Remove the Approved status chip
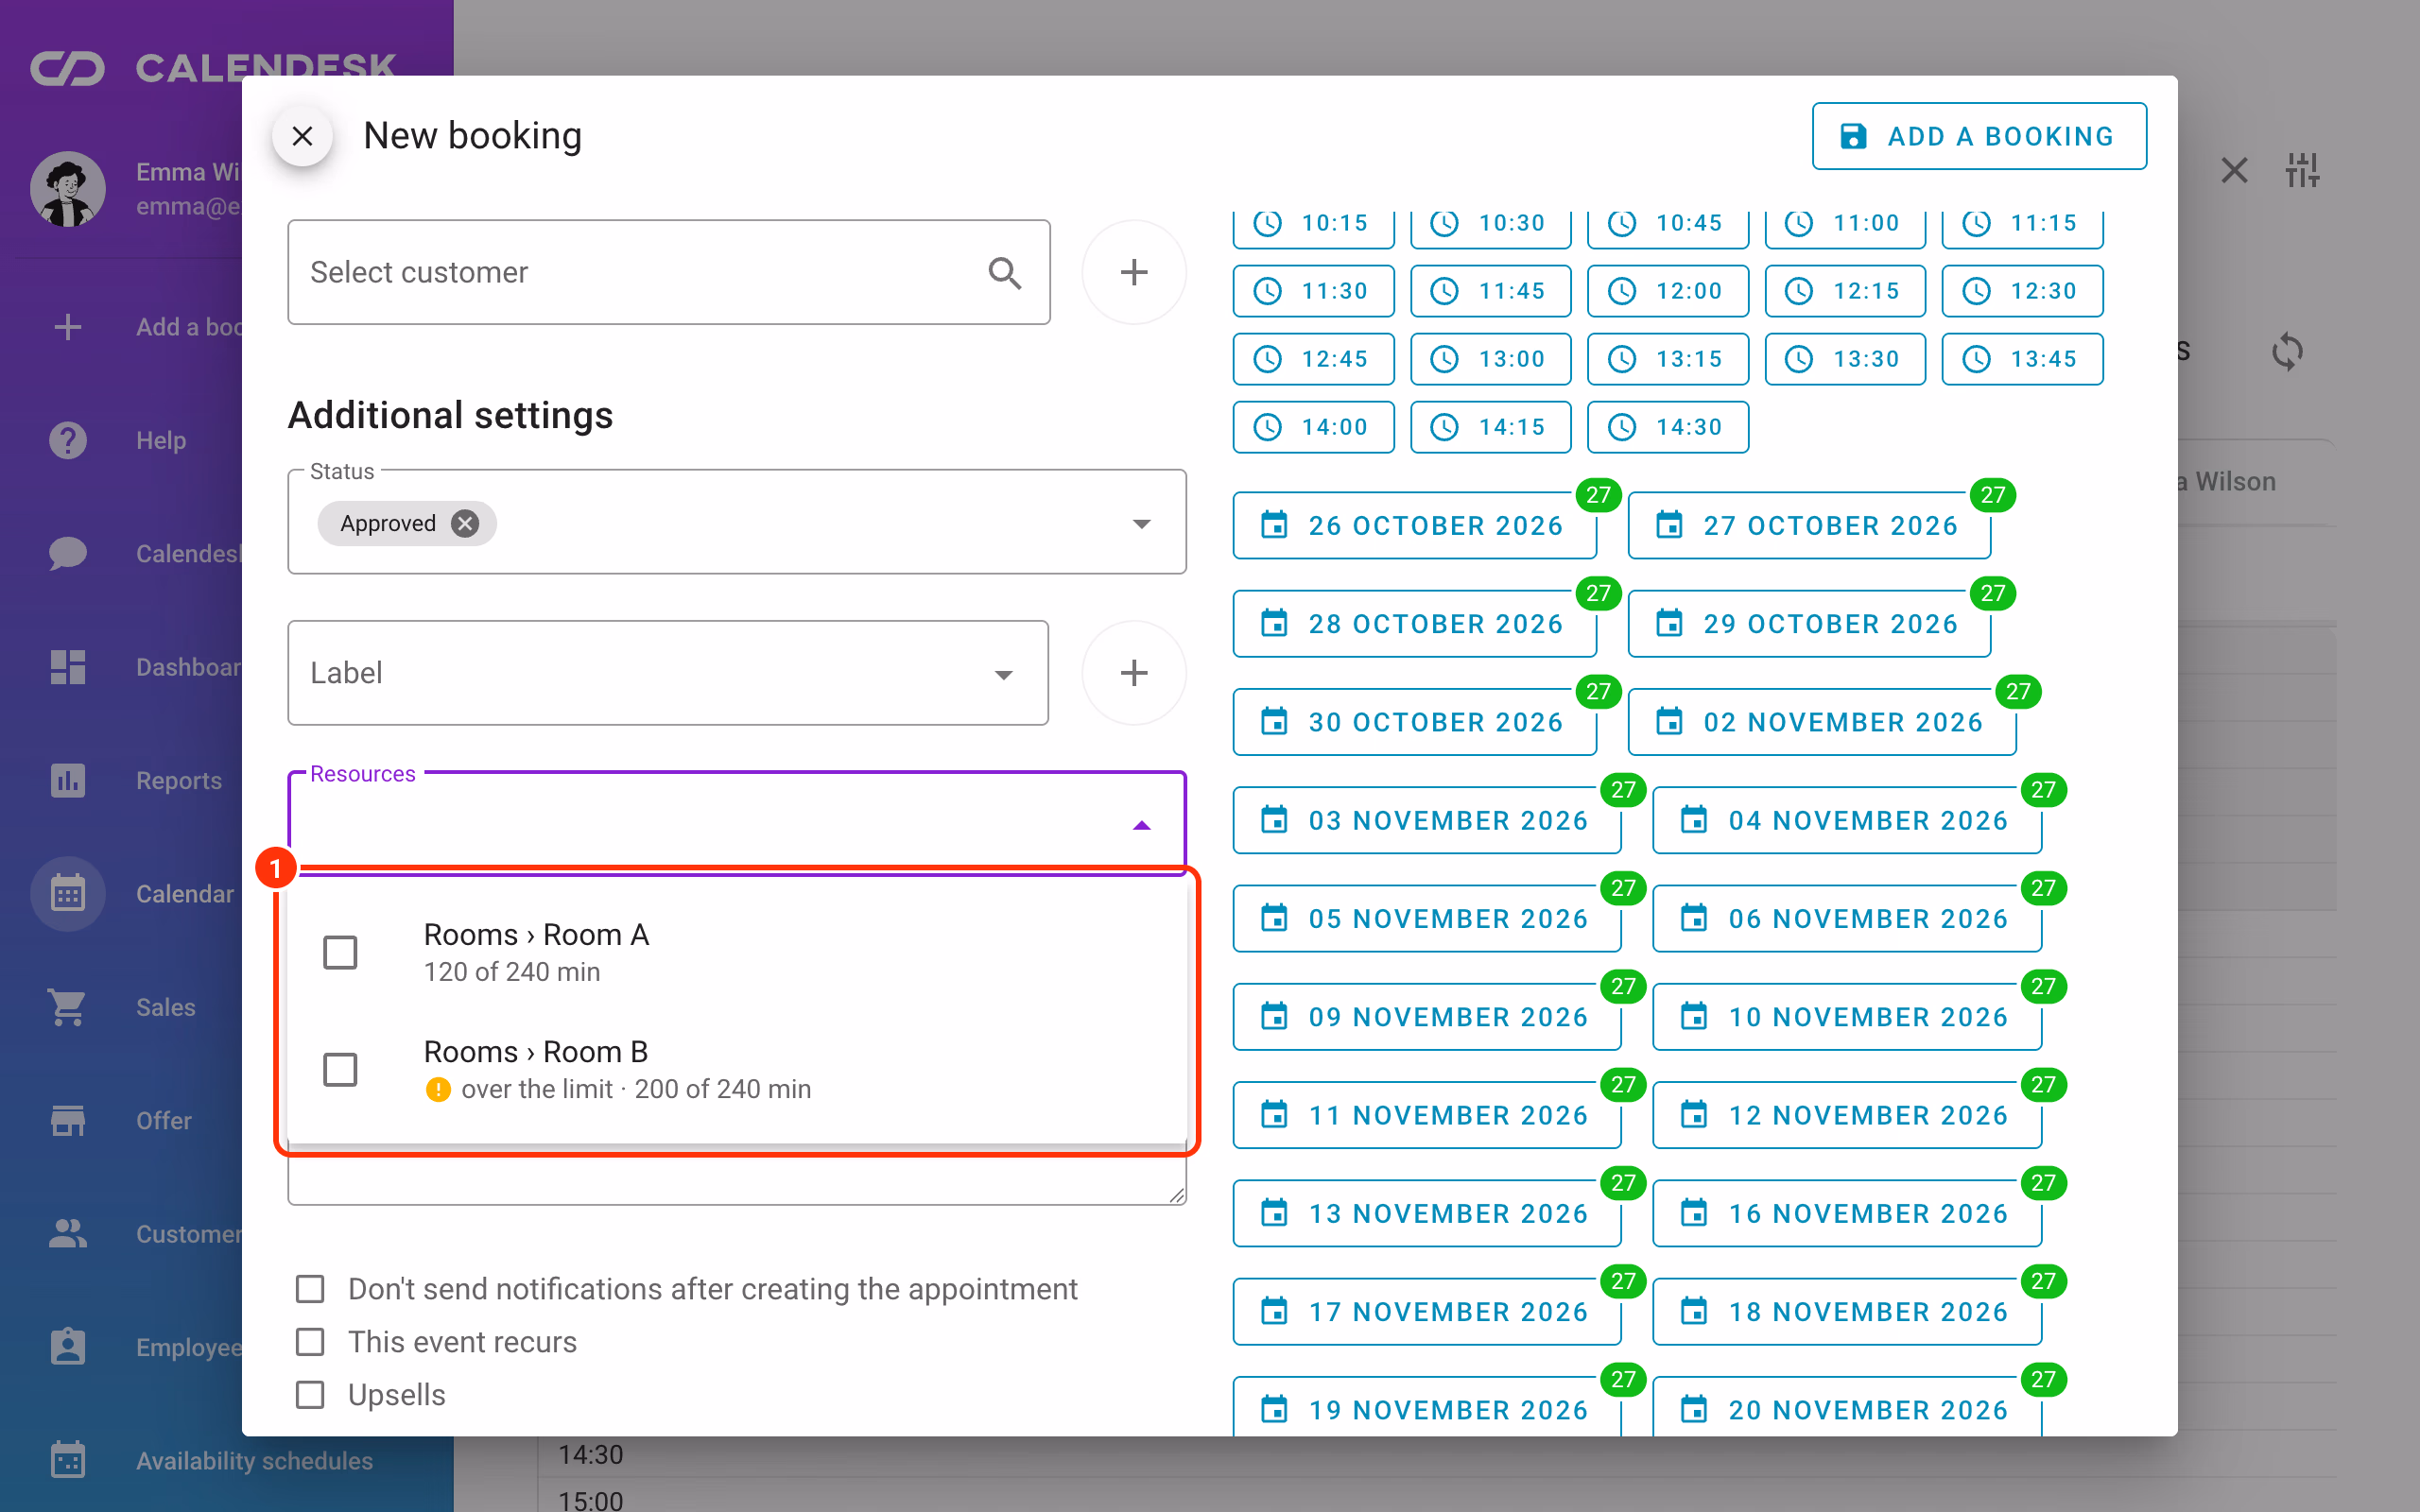Screen dimensions: 2420x1512 [465, 523]
